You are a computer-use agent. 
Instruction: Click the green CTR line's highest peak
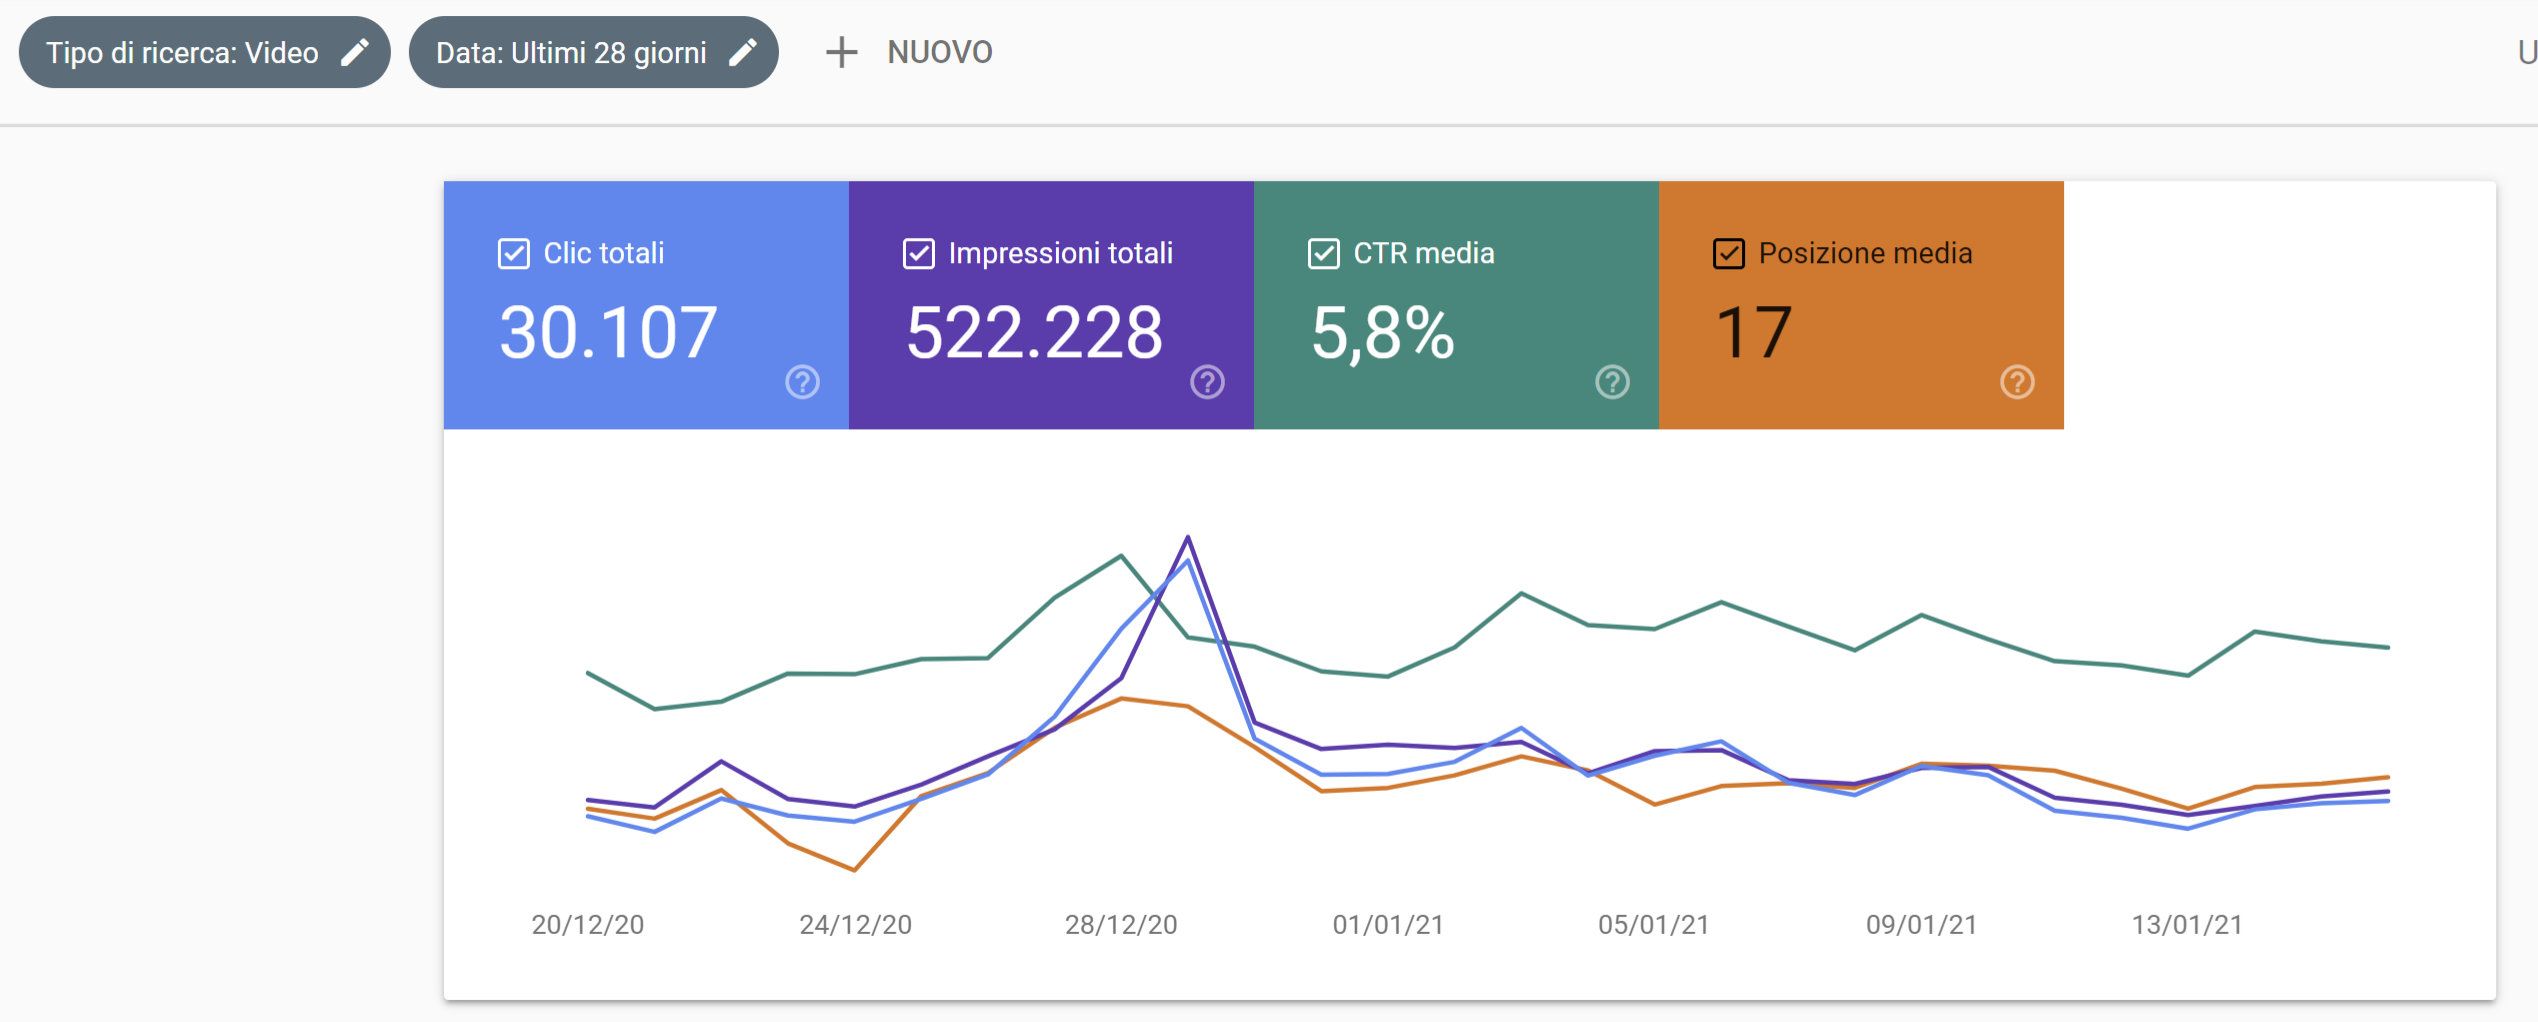(1121, 555)
